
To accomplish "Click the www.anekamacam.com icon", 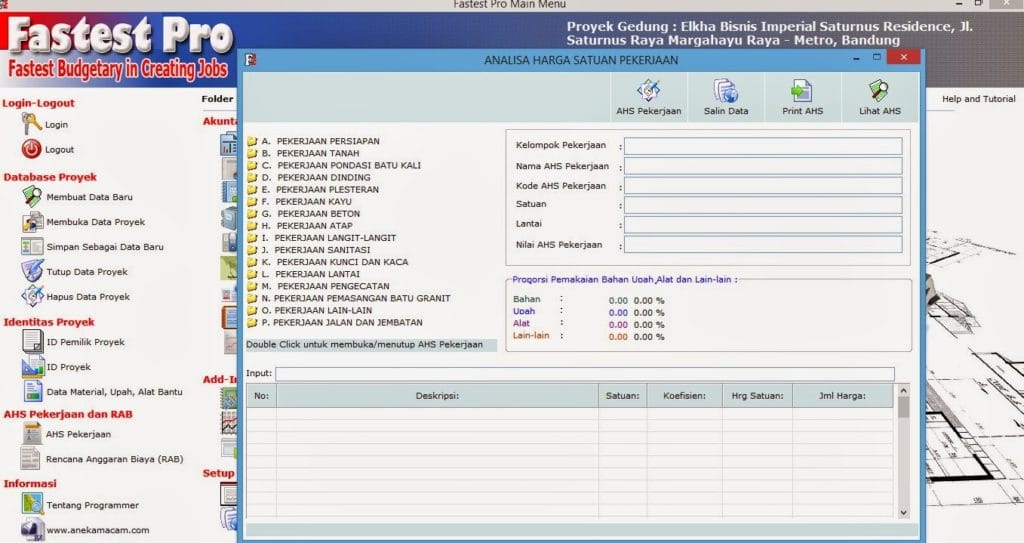I will (x=32, y=529).
